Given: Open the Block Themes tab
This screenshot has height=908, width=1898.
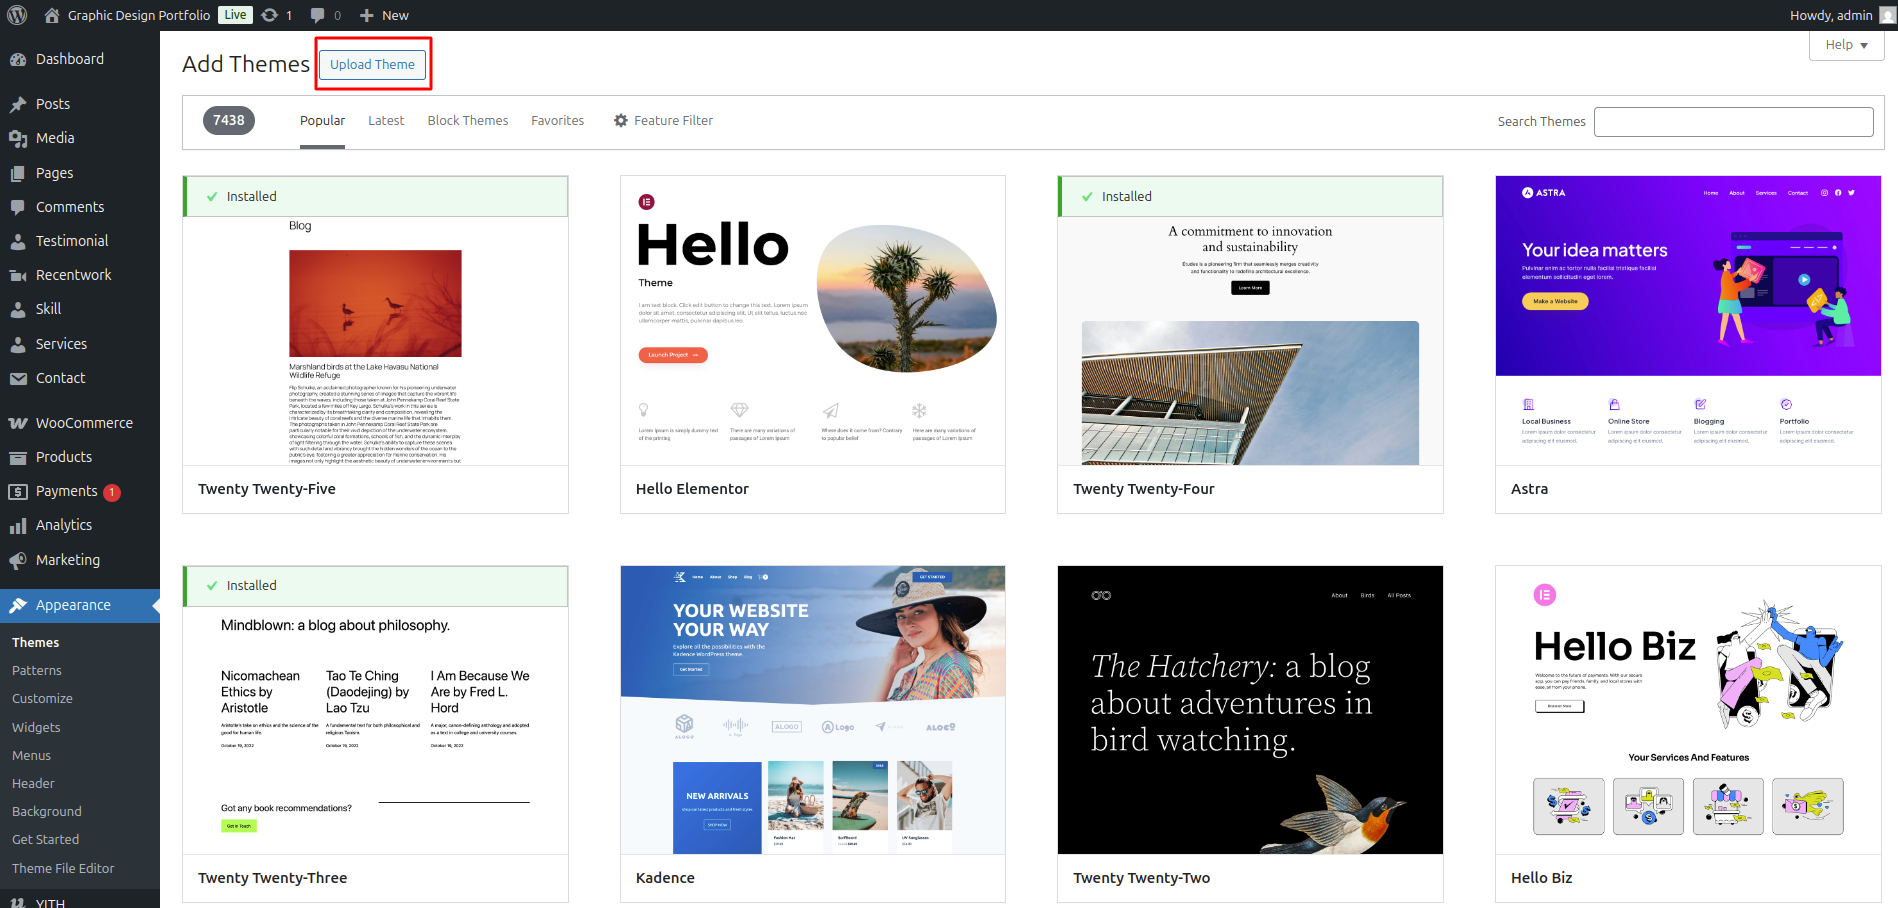Looking at the screenshot, I should 467,120.
